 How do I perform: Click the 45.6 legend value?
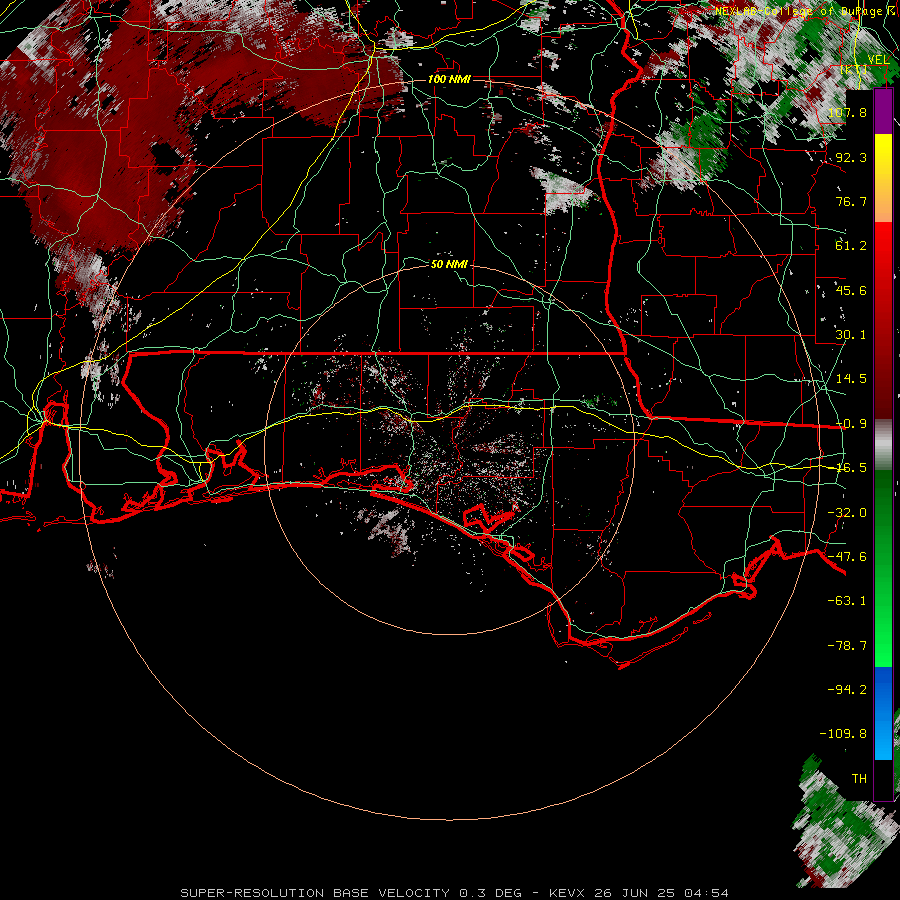click(x=851, y=290)
